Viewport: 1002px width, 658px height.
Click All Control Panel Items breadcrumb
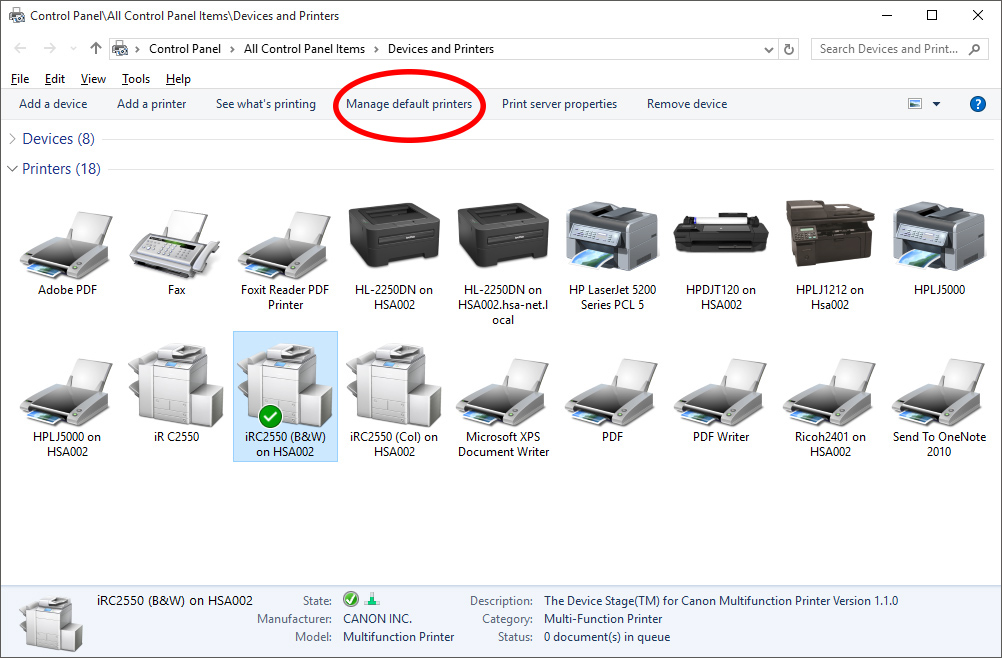coord(304,49)
